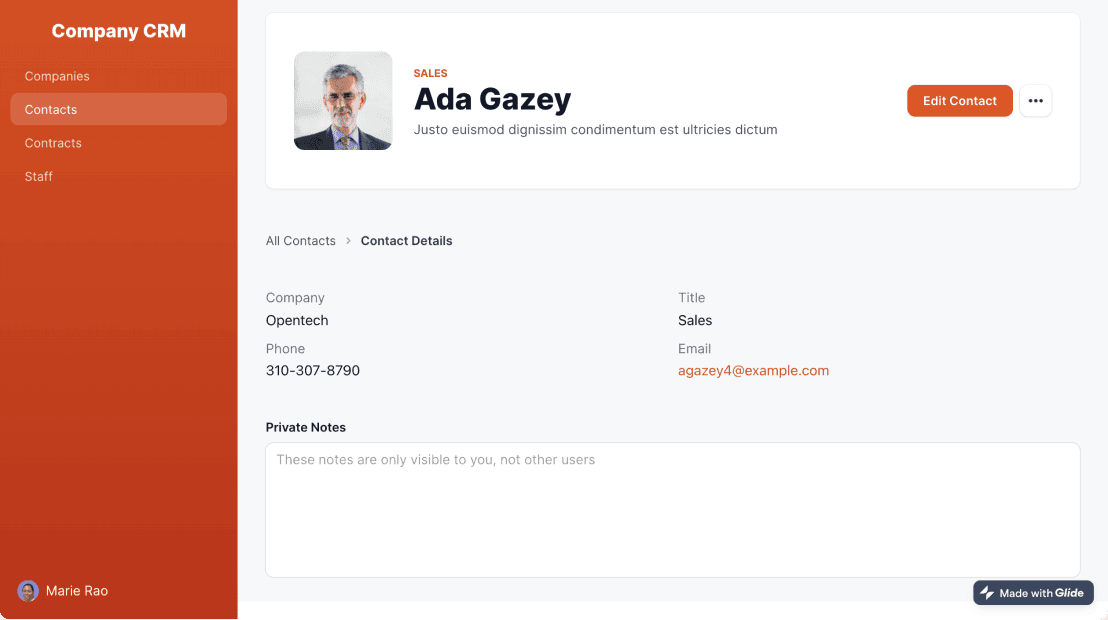
Task: Click Marie Rao's user avatar icon
Action: pos(28,591)
